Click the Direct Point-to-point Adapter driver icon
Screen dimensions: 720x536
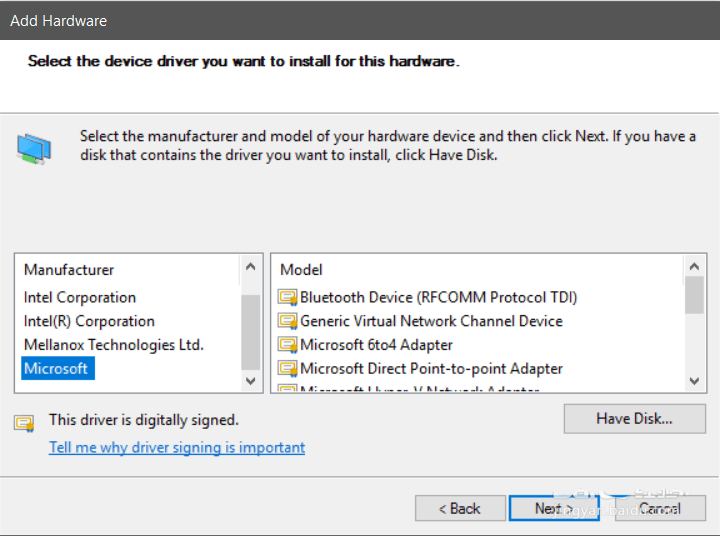[288, 369]
